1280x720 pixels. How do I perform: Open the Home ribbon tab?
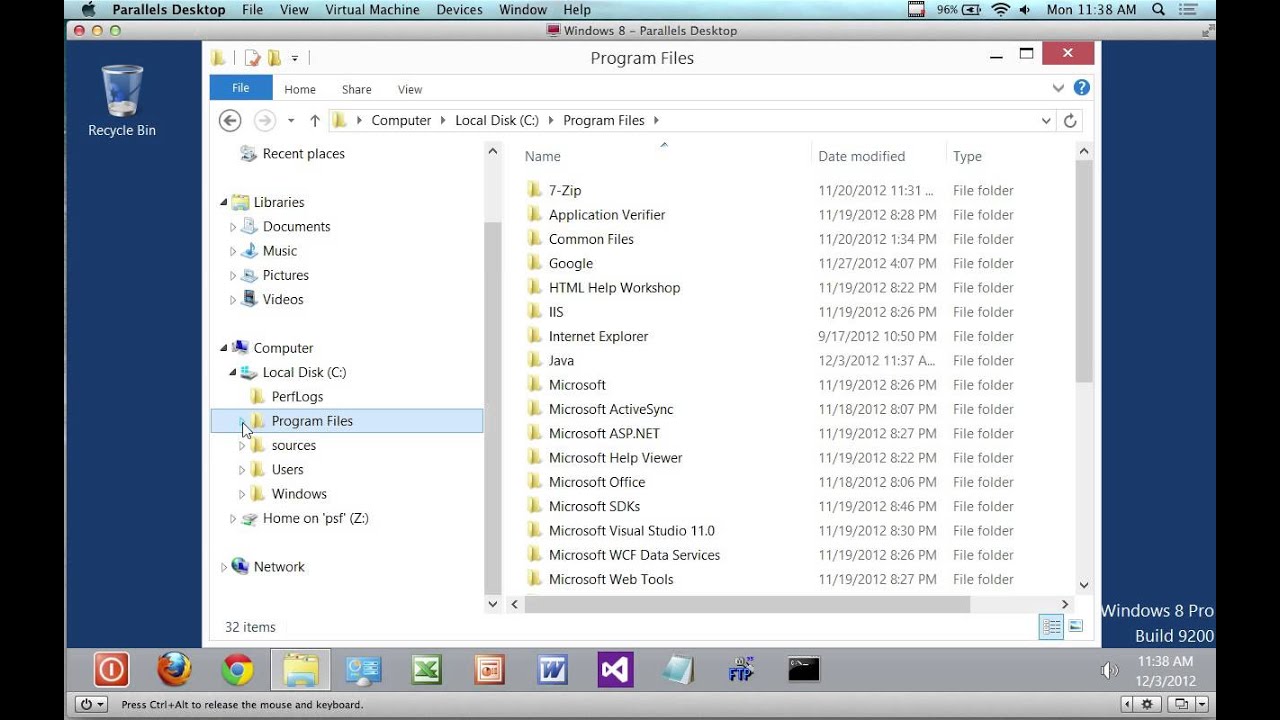point(300,89)
